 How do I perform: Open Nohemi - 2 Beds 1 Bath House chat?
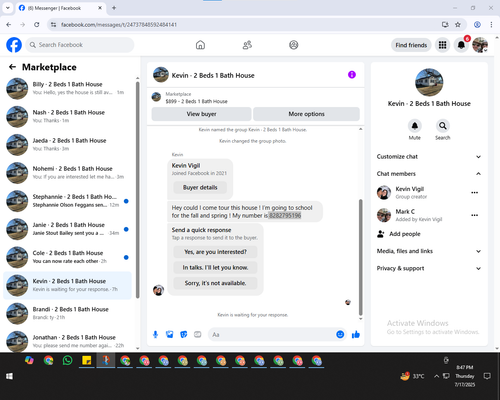pos(68,173)
